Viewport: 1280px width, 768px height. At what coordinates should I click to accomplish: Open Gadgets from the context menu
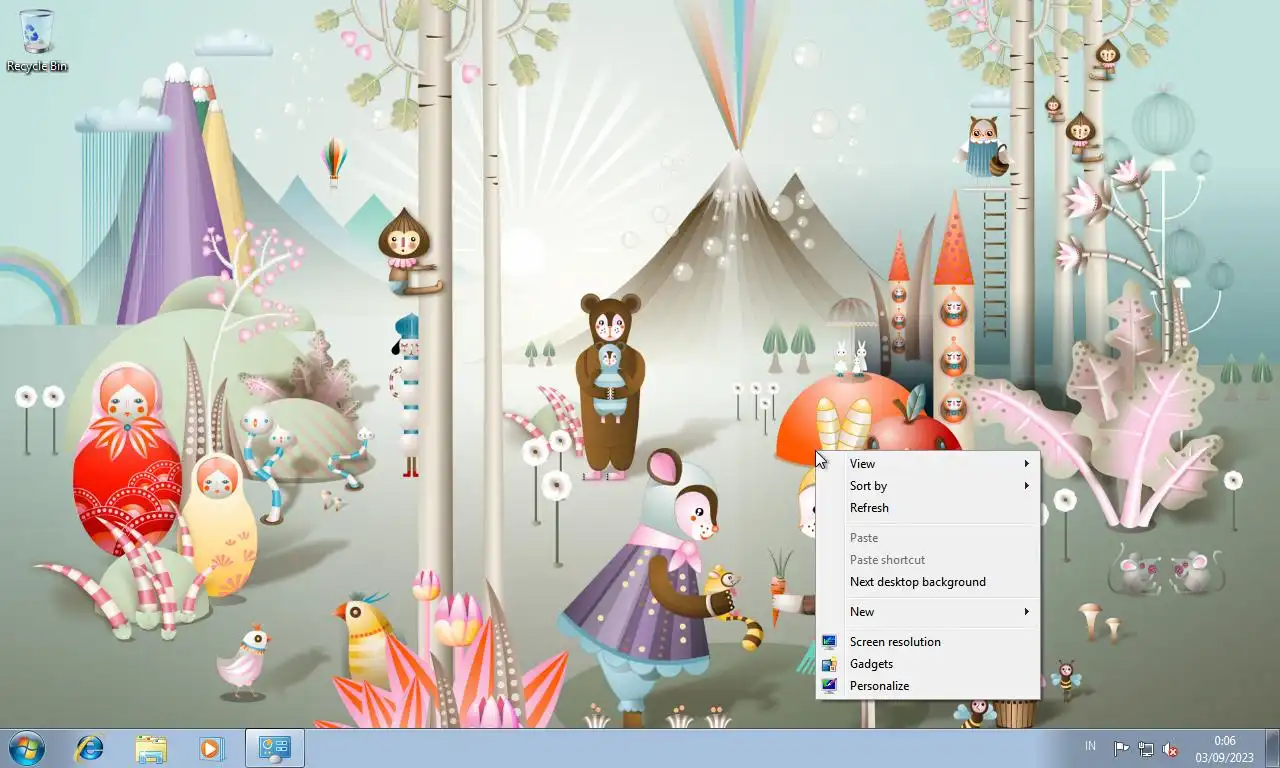(x=928, y=664)
